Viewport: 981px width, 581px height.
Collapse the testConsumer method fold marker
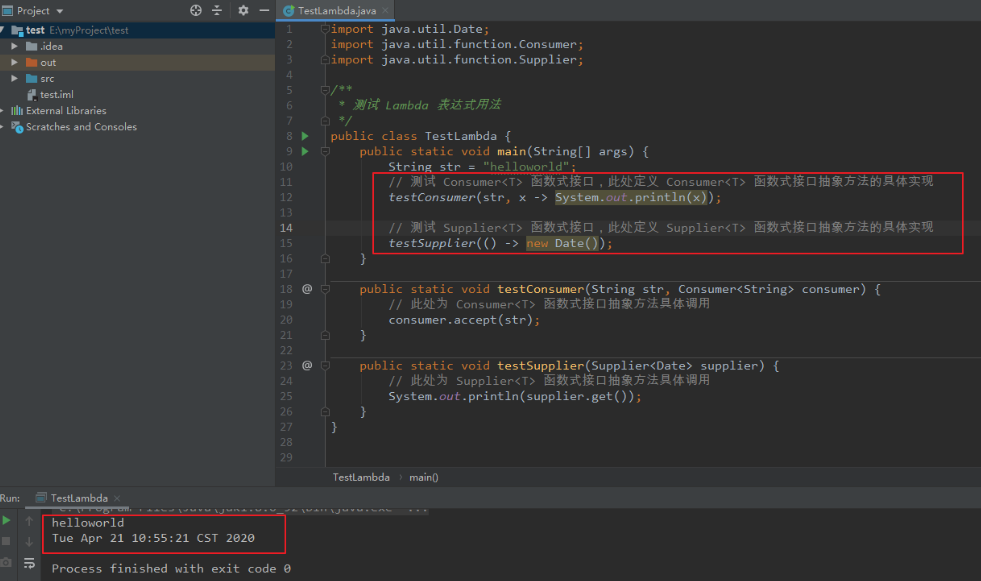point(325,289)
